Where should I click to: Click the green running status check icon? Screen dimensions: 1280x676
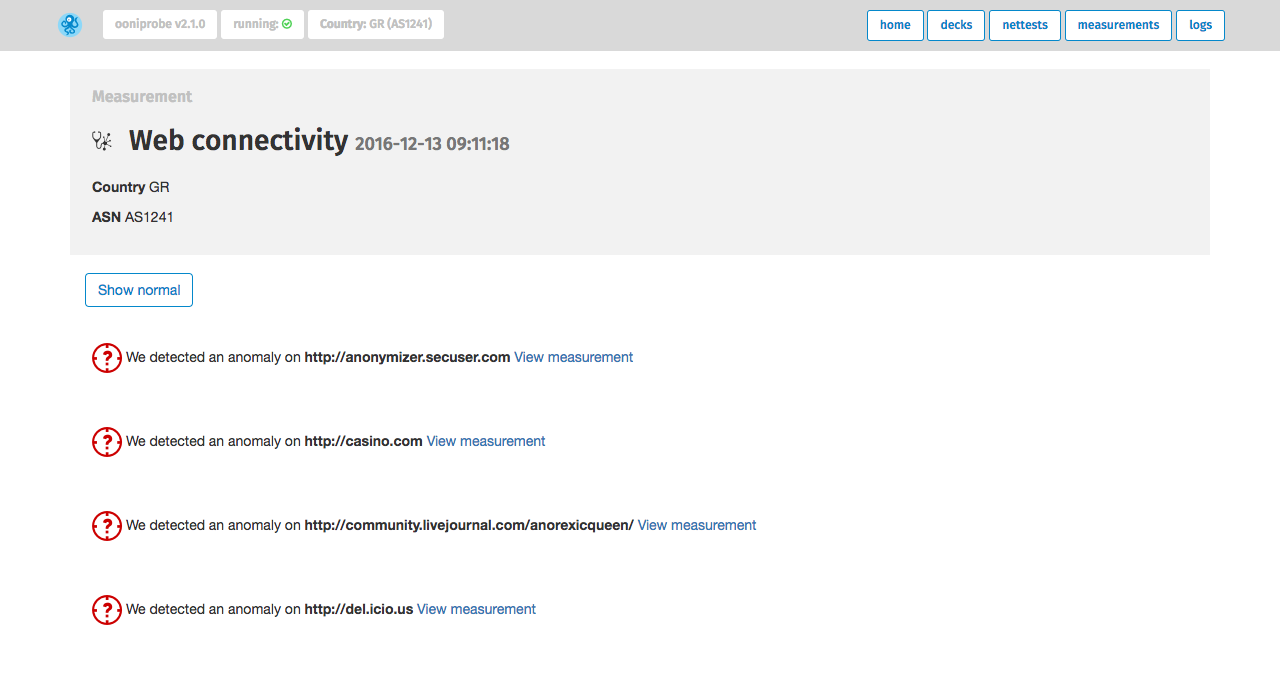point(288,24)
